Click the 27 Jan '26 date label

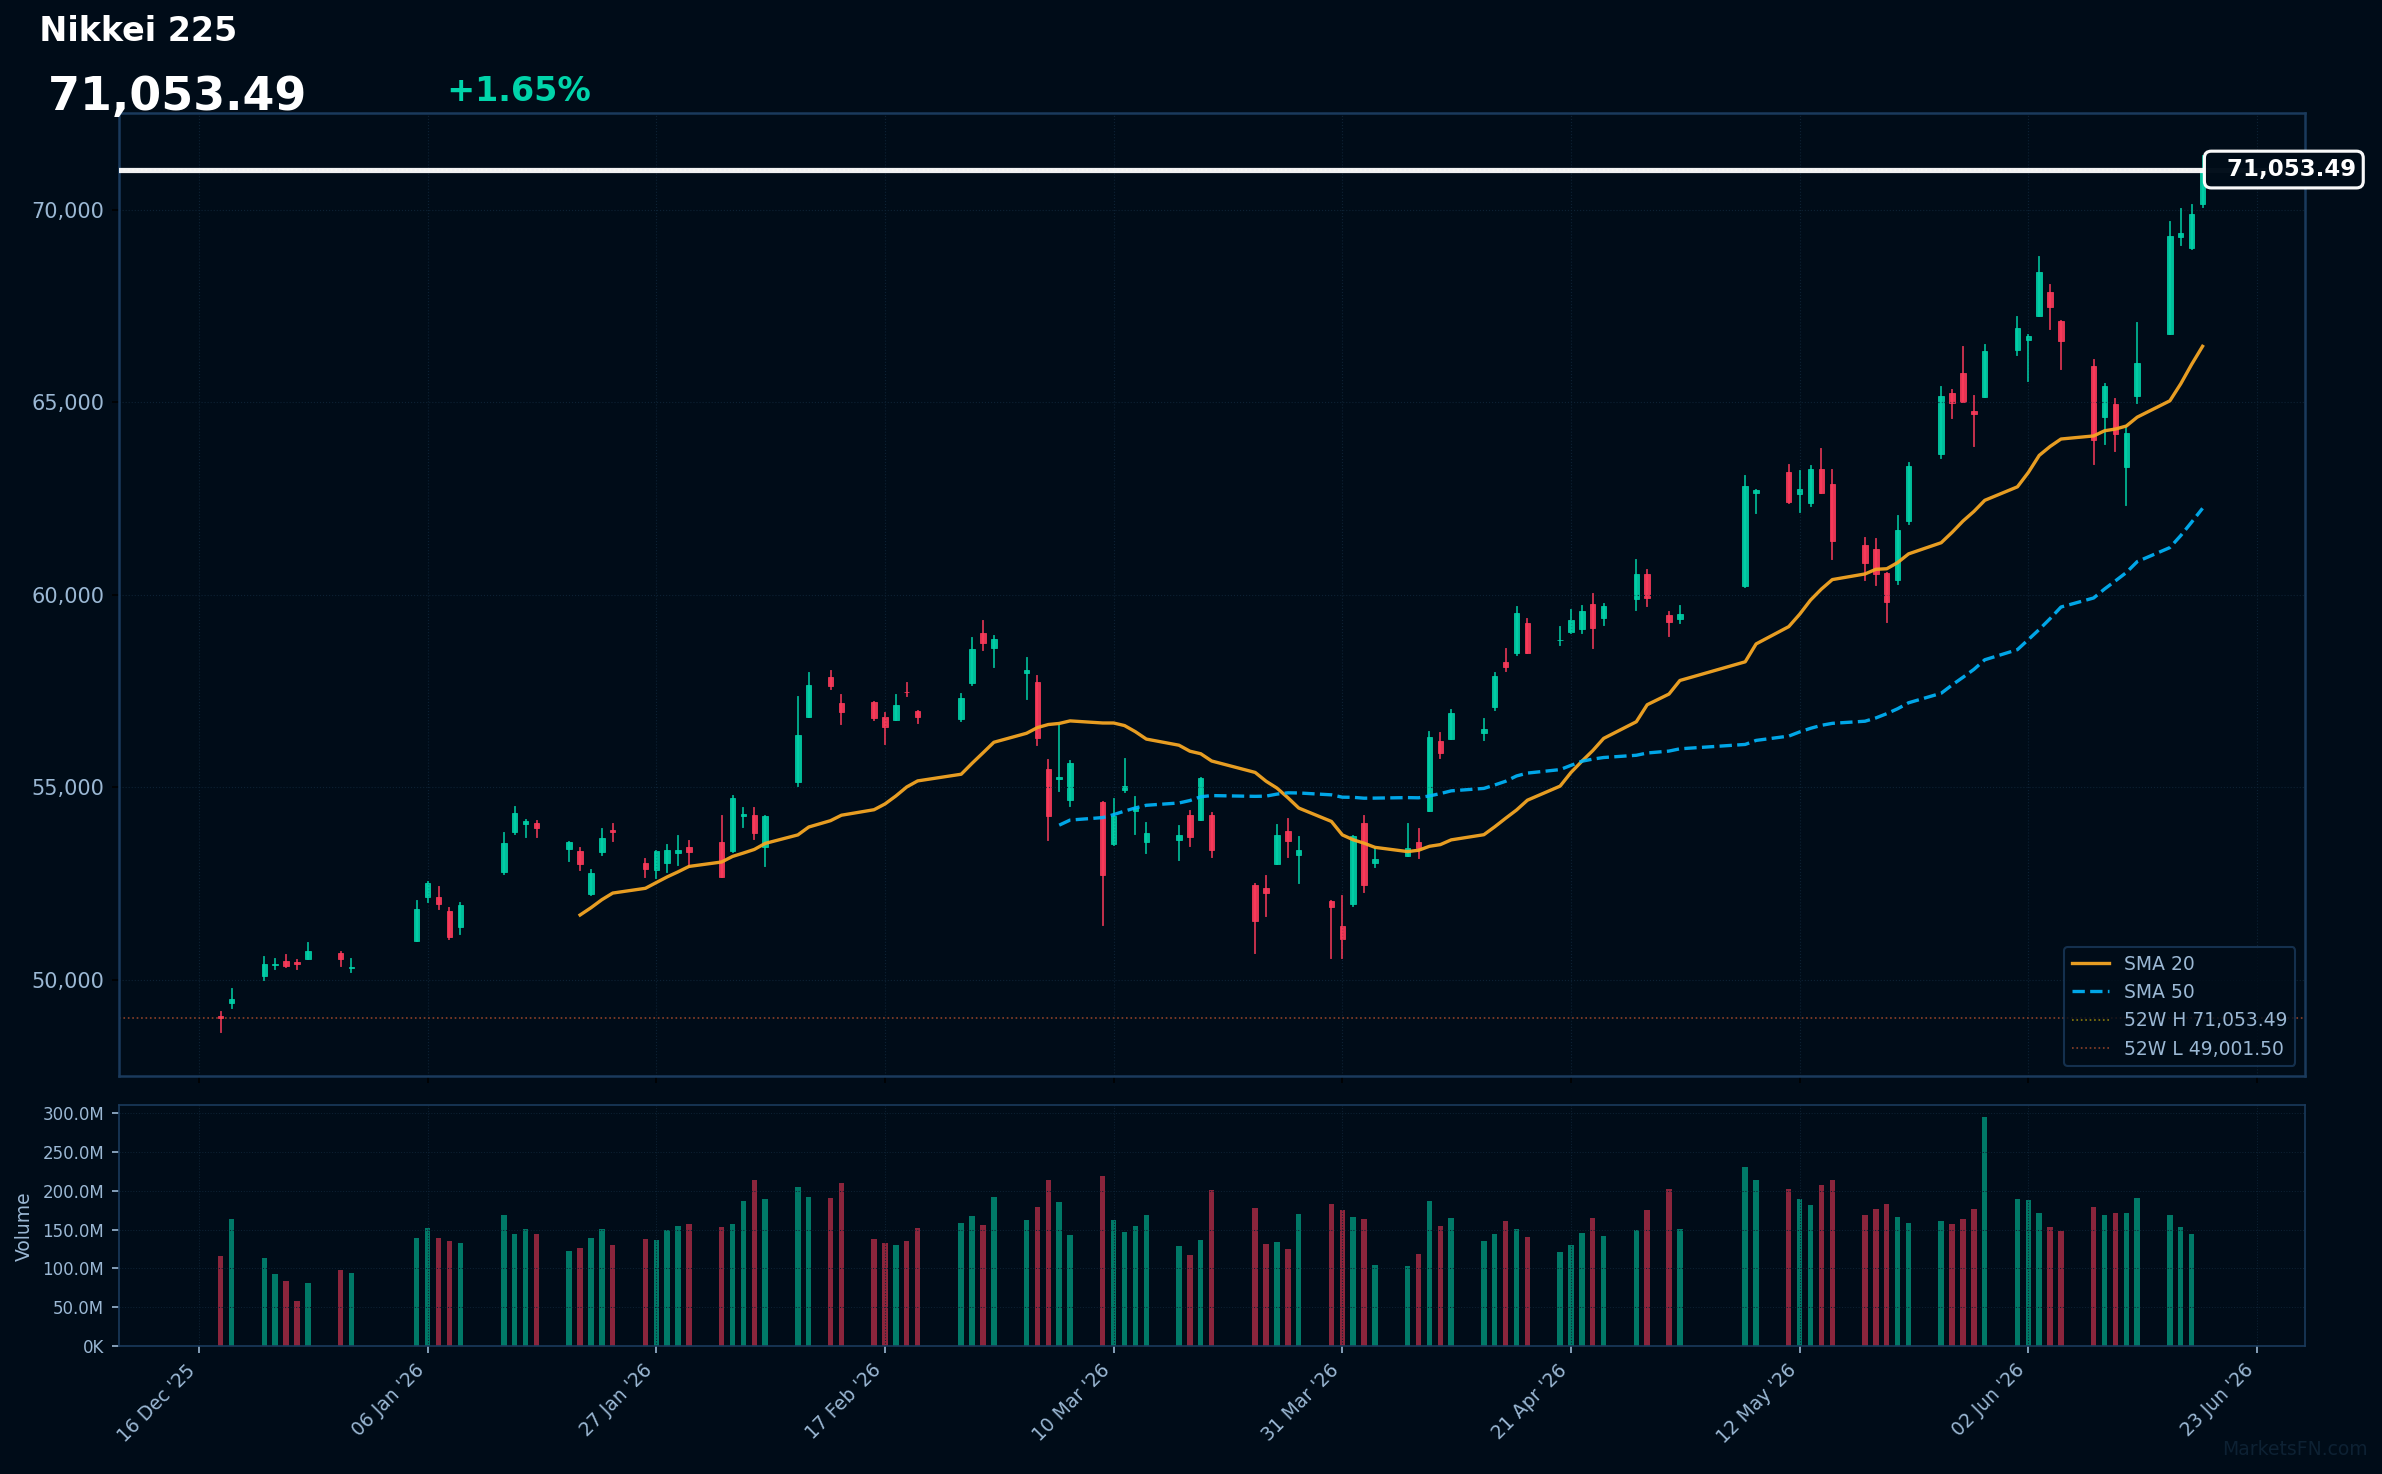(615, 1401)
